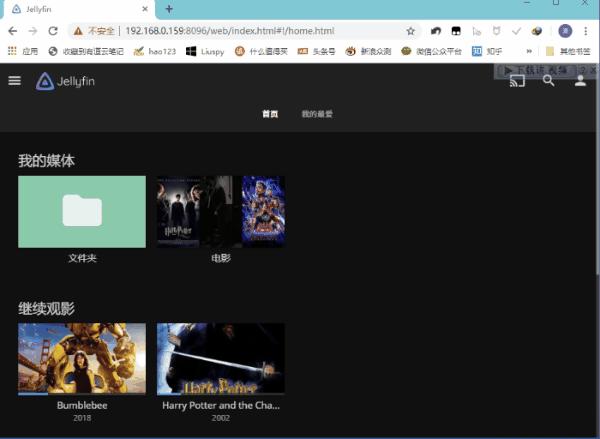The width and height of the screenshot is (600, 439).
Task: Click the browser forward arrow
Action: [x=33, y=31]
